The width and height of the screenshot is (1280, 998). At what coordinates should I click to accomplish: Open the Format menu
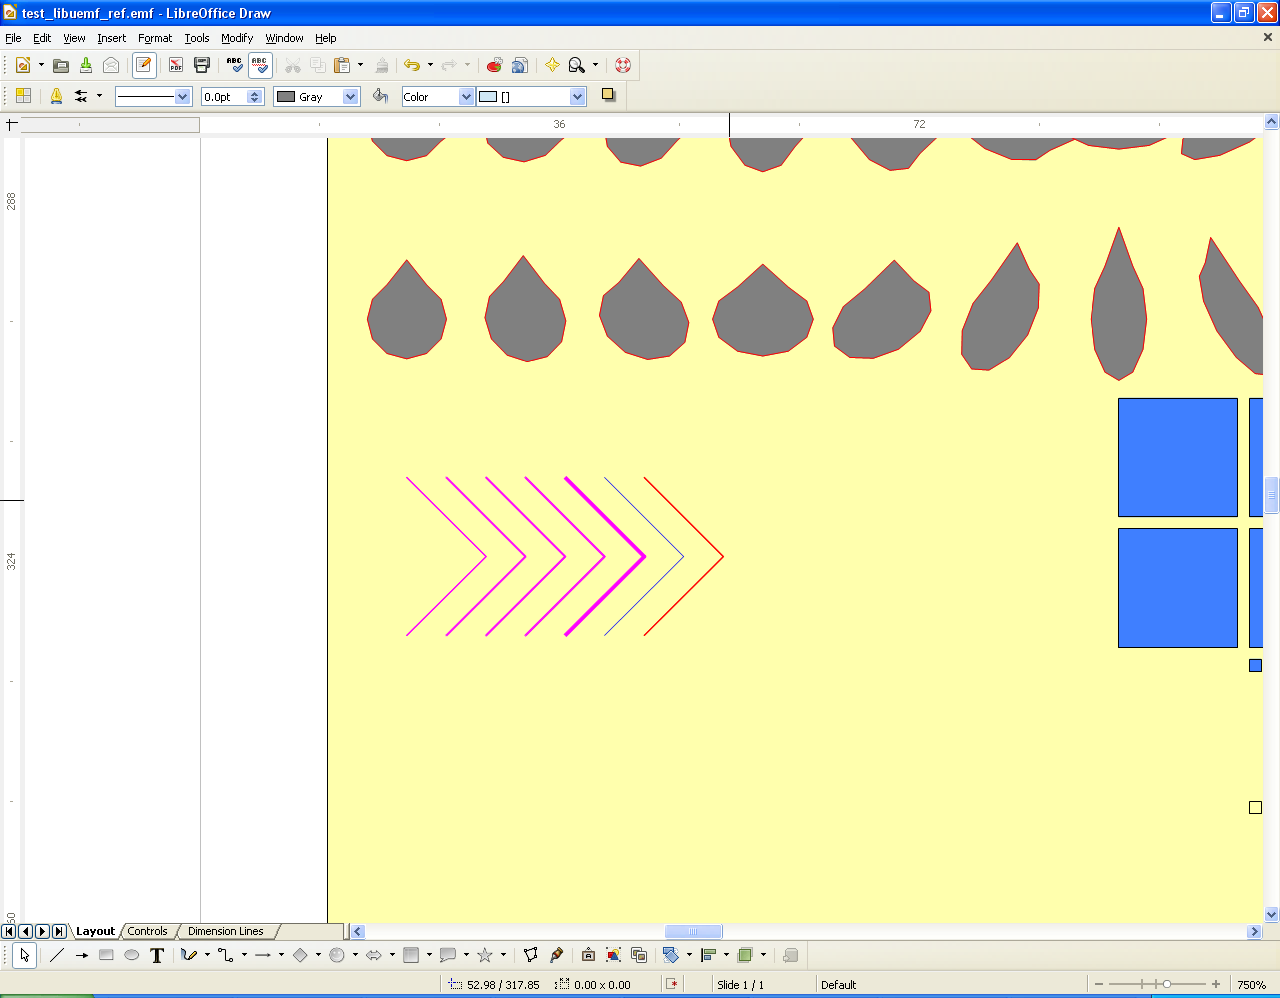pyautogui.click(x=155, y=38)
